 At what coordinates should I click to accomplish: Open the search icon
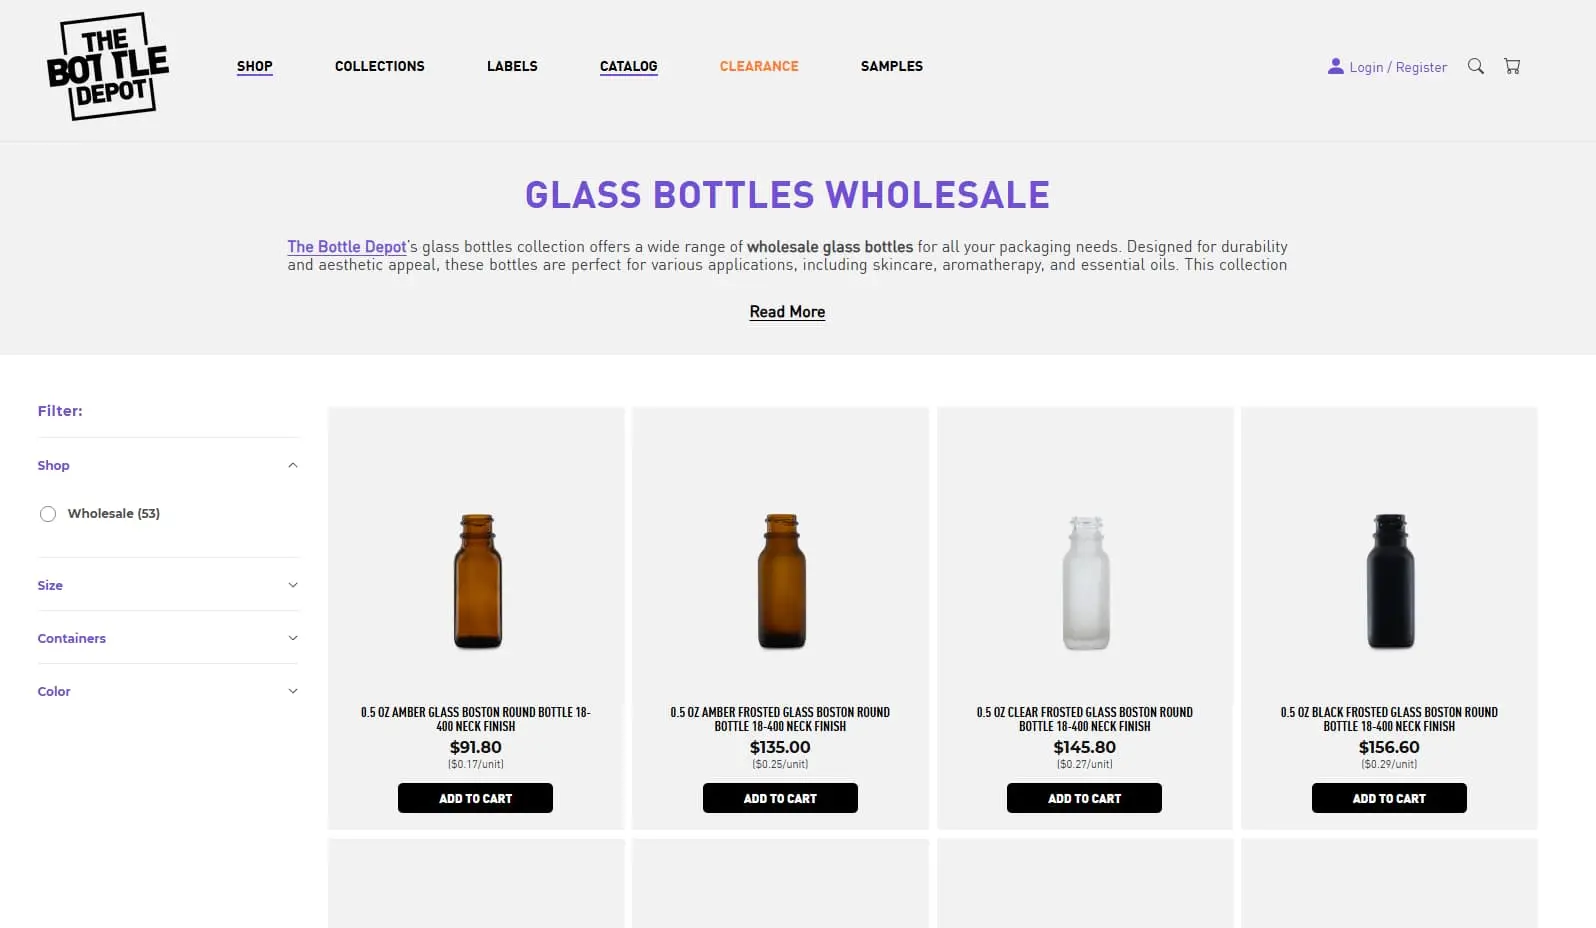pyautogui.click(x=1475, y=66)
